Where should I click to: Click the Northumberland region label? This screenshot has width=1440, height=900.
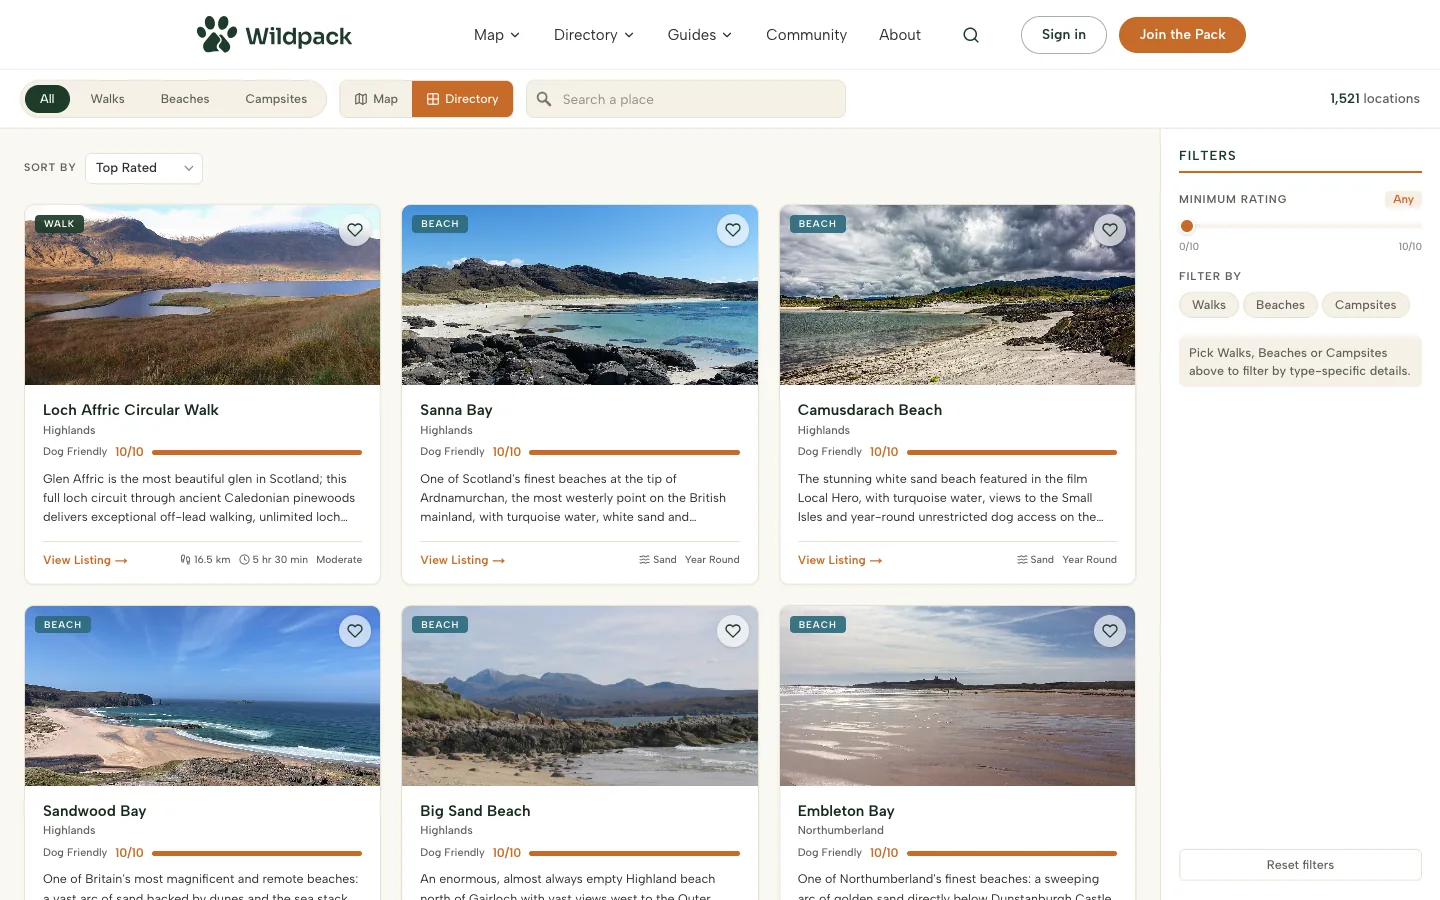coord(841,830)
